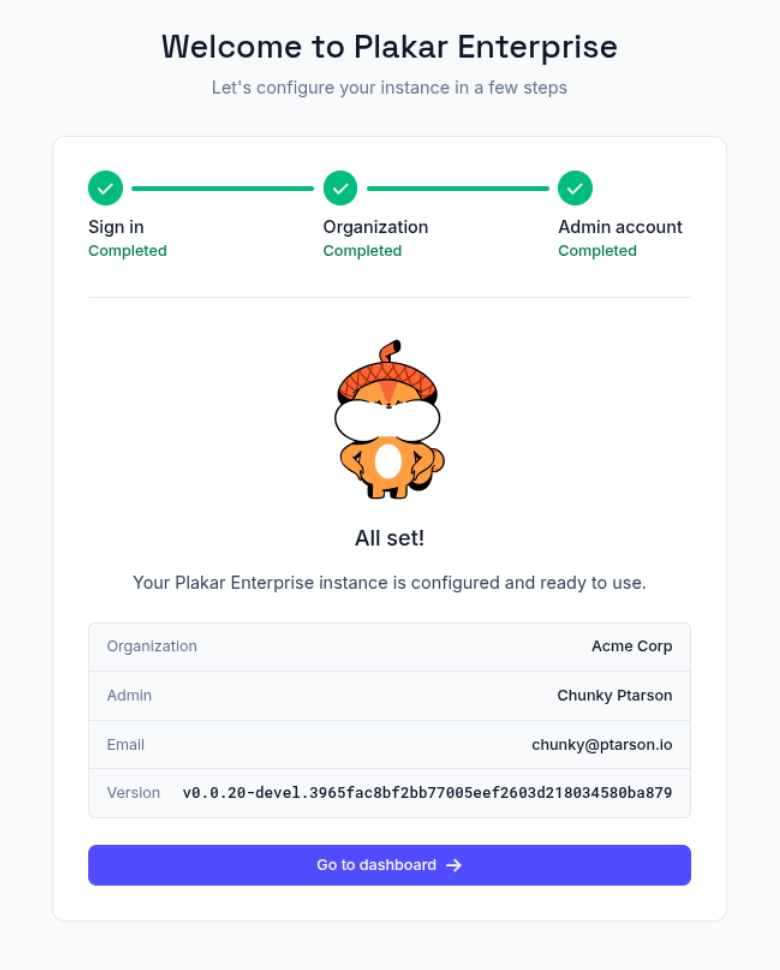Click the Version row label
780x970 pixels.
133,793
